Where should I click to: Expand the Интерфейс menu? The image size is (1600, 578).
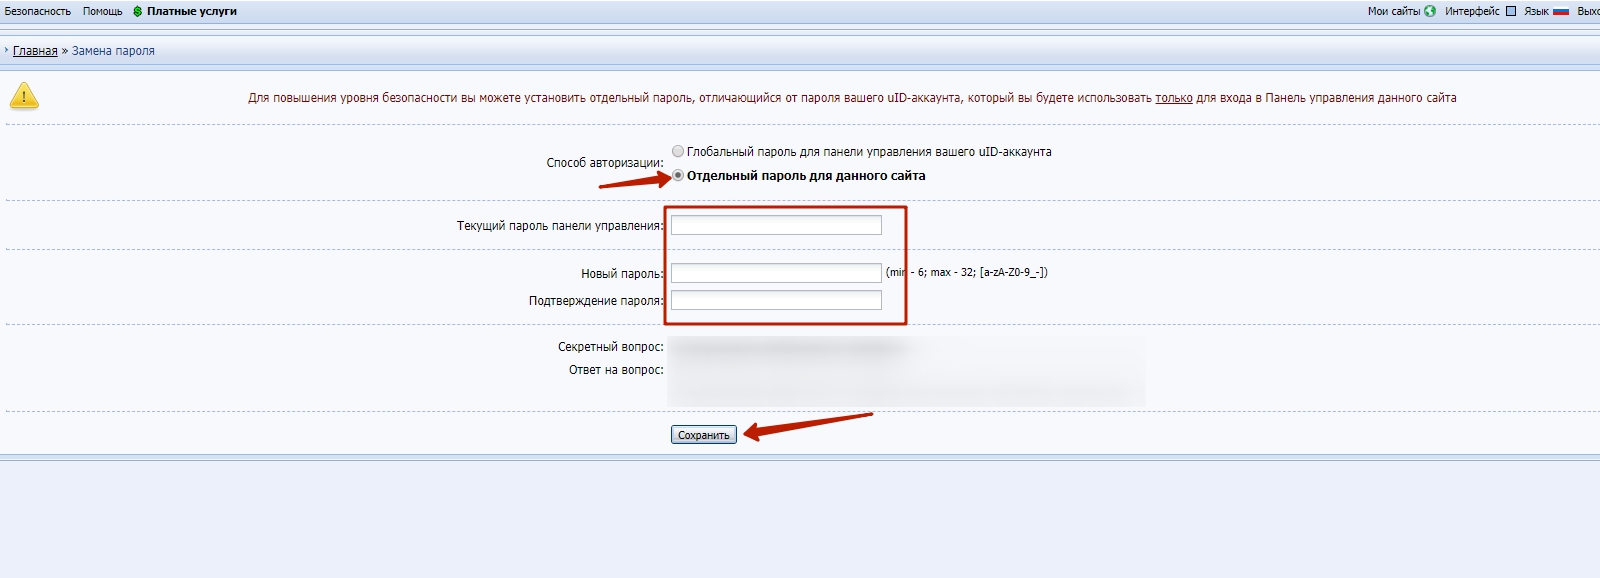pyautogui.click(x=1472, y=12)
